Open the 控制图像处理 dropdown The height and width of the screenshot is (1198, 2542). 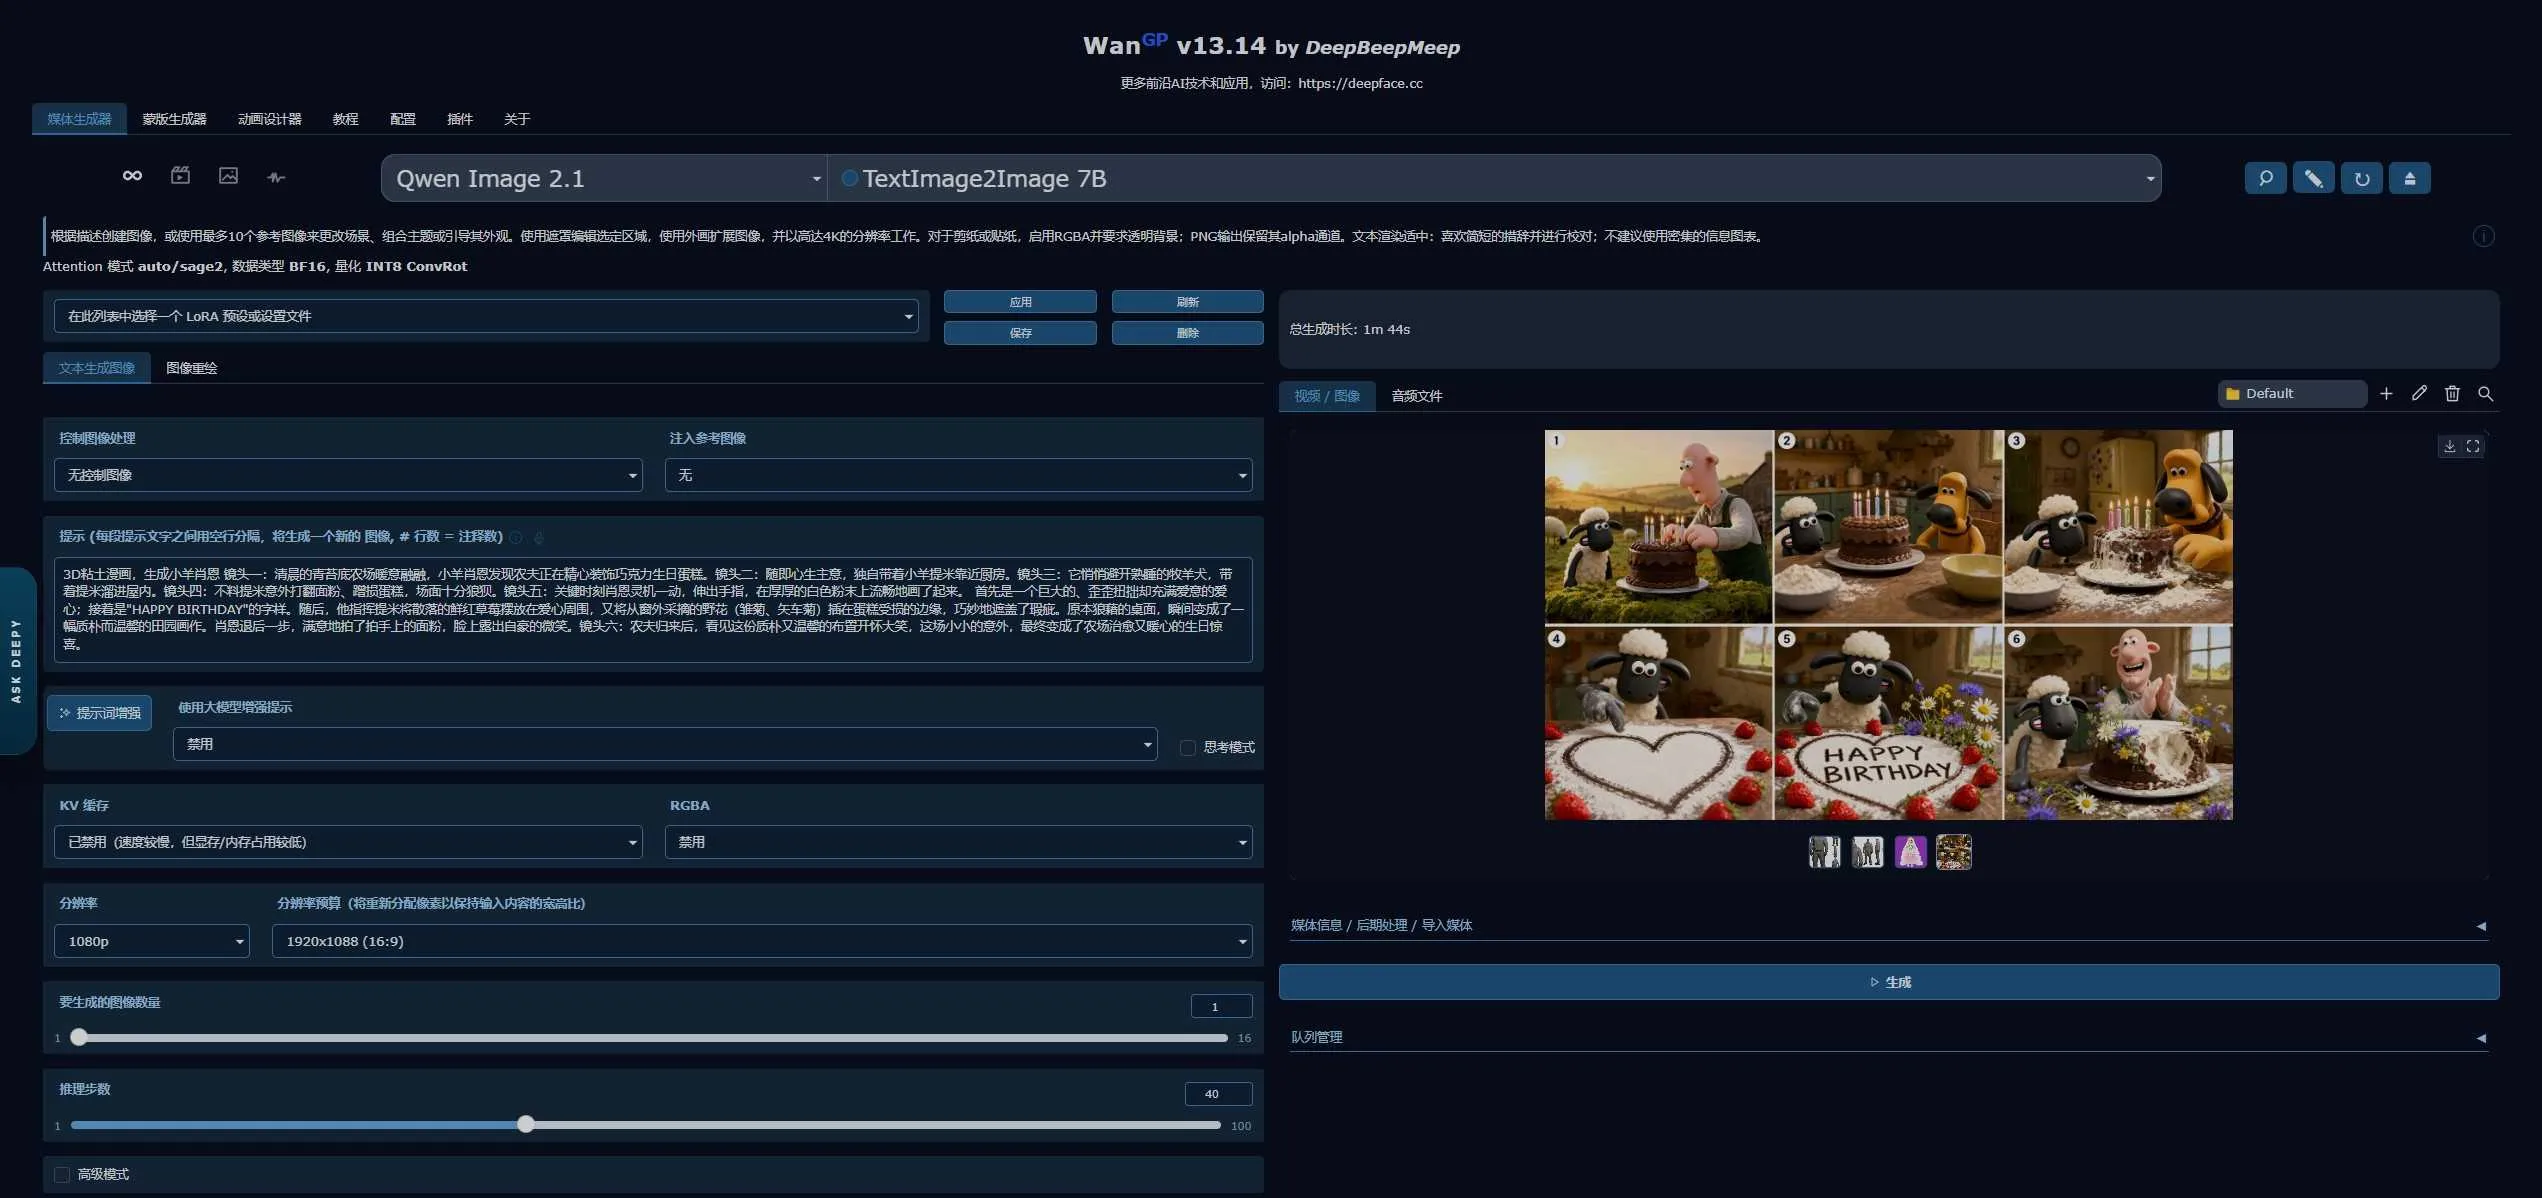tap(348, 475)
